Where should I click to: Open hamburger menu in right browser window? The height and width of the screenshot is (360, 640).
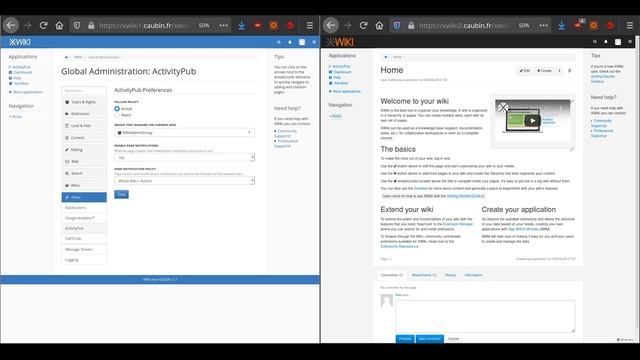(x=630, y=25)
